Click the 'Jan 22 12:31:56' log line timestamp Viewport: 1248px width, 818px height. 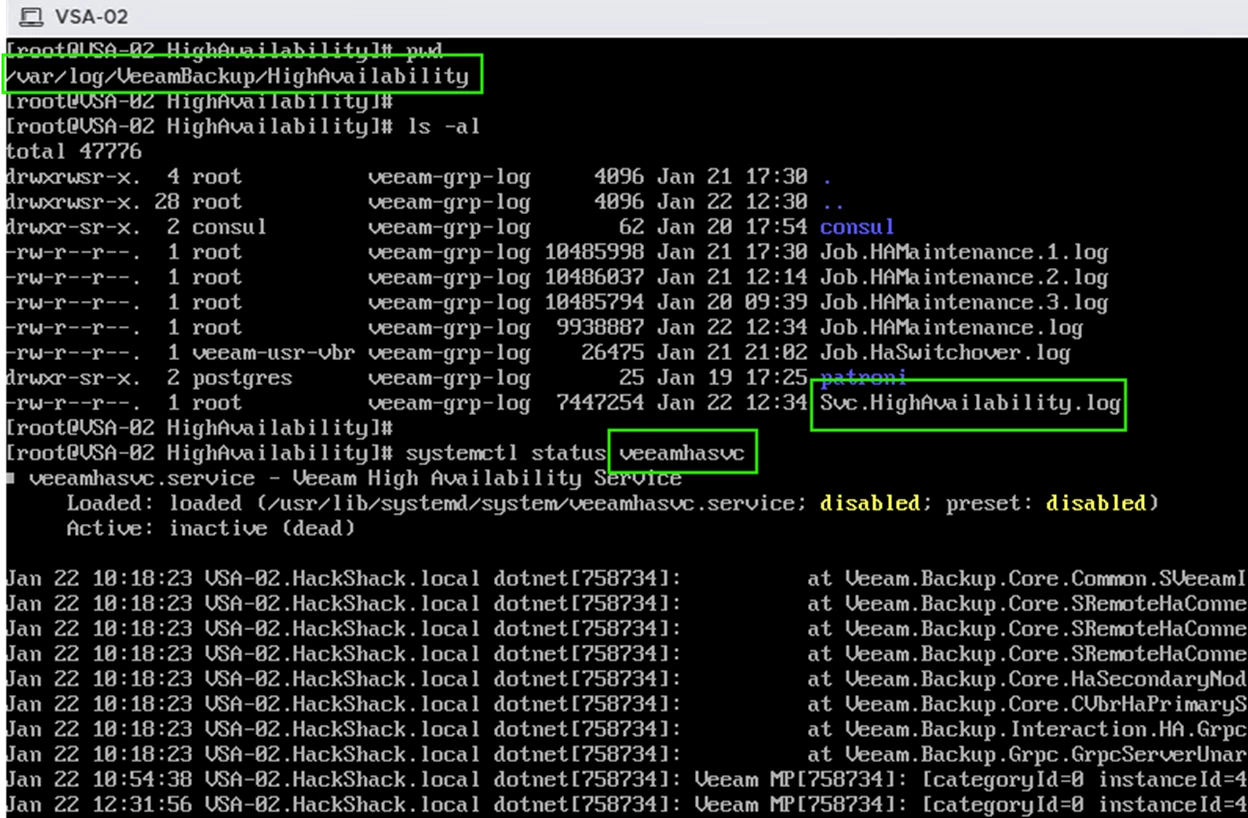tap(99, 804)
